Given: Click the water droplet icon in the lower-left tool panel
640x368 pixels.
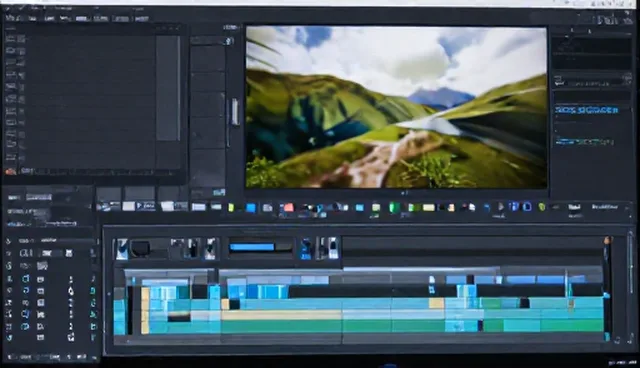Looking at the screenshot, I should pyautogui.click(x=71, y=291).
